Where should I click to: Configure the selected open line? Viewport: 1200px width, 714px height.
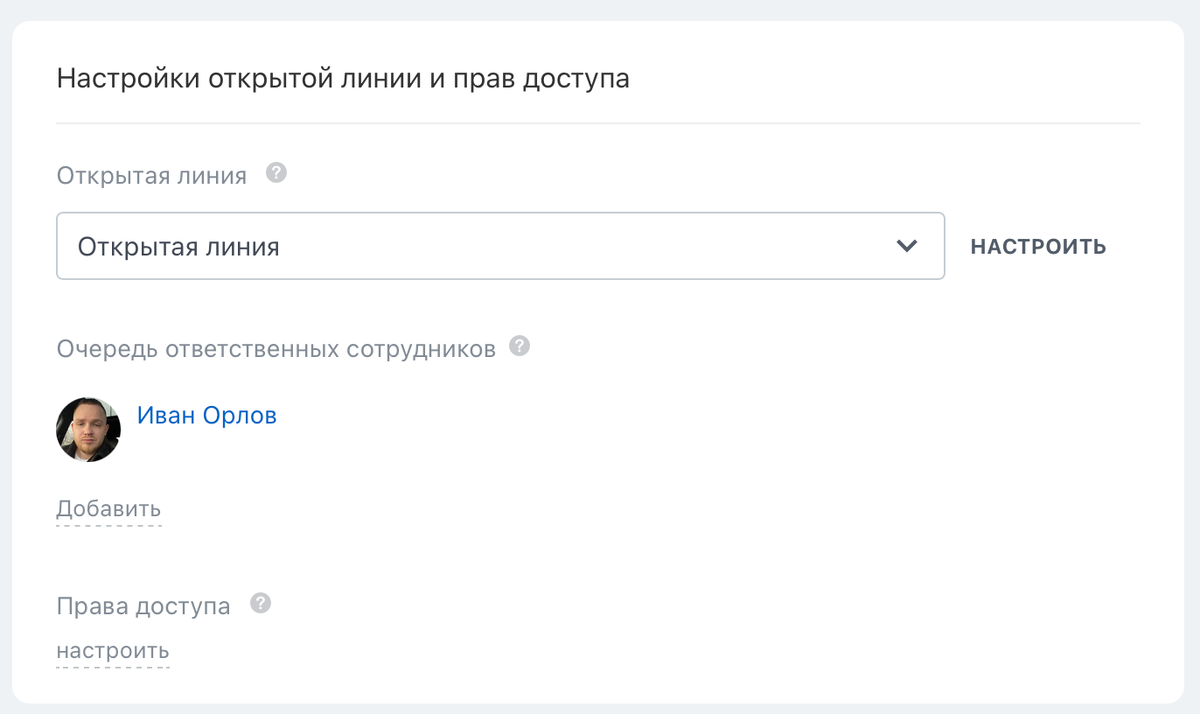coord(1037,245)
